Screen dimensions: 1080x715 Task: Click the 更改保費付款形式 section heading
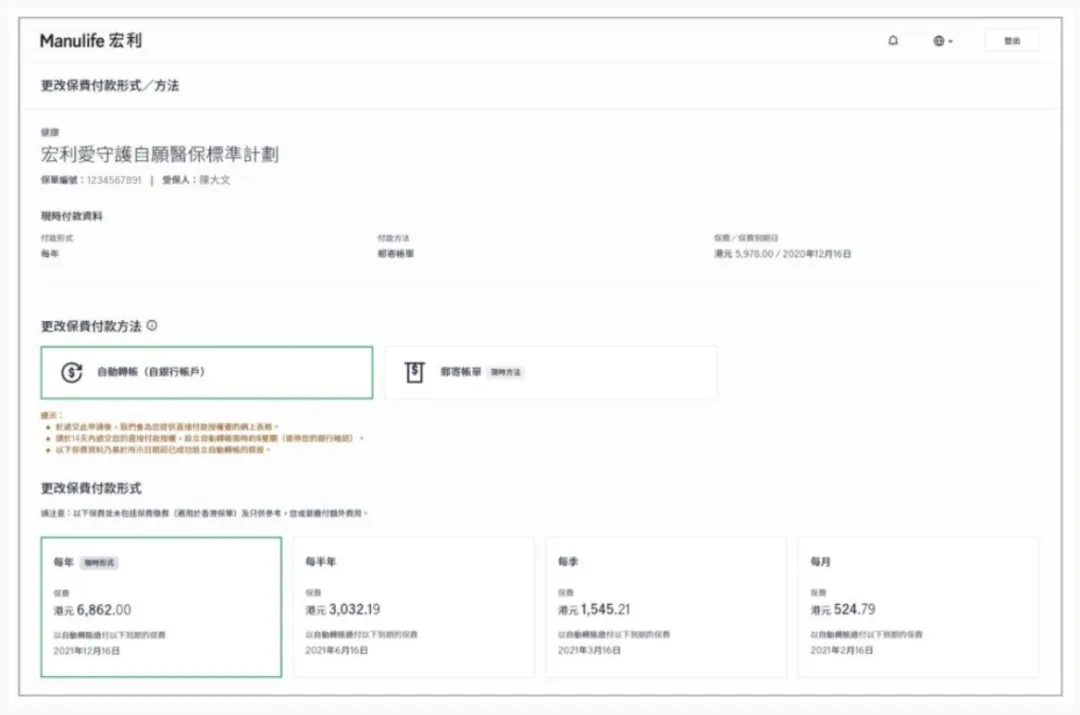[x=91, y=488]
